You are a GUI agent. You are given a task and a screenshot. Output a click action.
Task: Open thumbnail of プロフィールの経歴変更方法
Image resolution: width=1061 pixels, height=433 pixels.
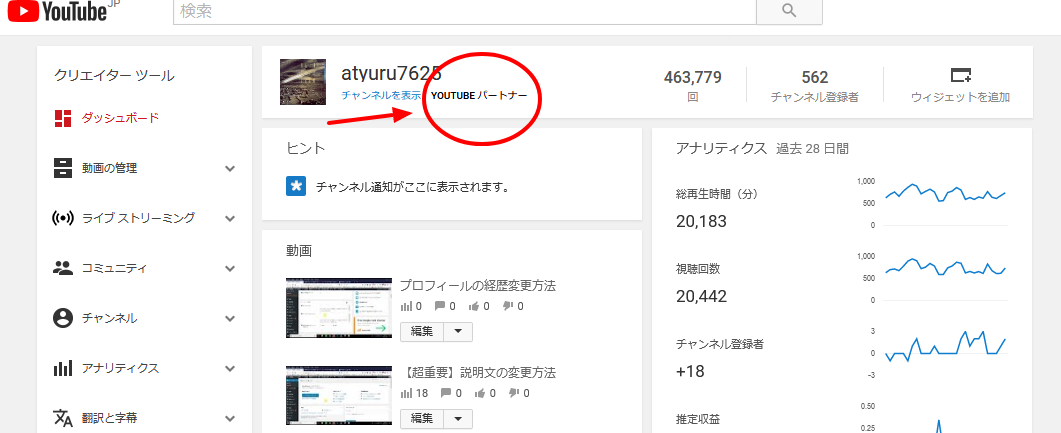coord(339,308)
